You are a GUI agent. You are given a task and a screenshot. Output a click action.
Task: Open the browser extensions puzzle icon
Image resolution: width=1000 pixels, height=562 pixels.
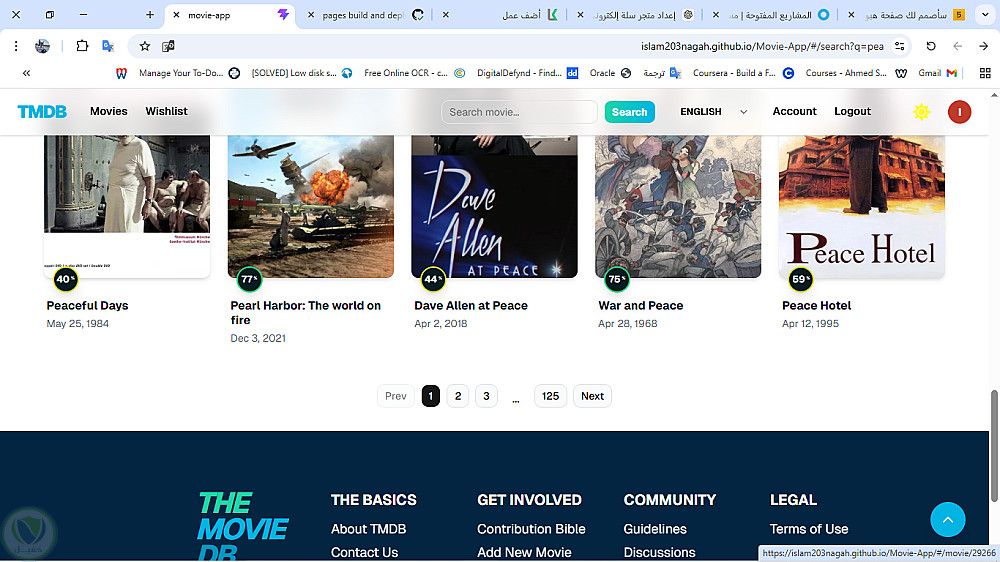[x=82, y=46]
